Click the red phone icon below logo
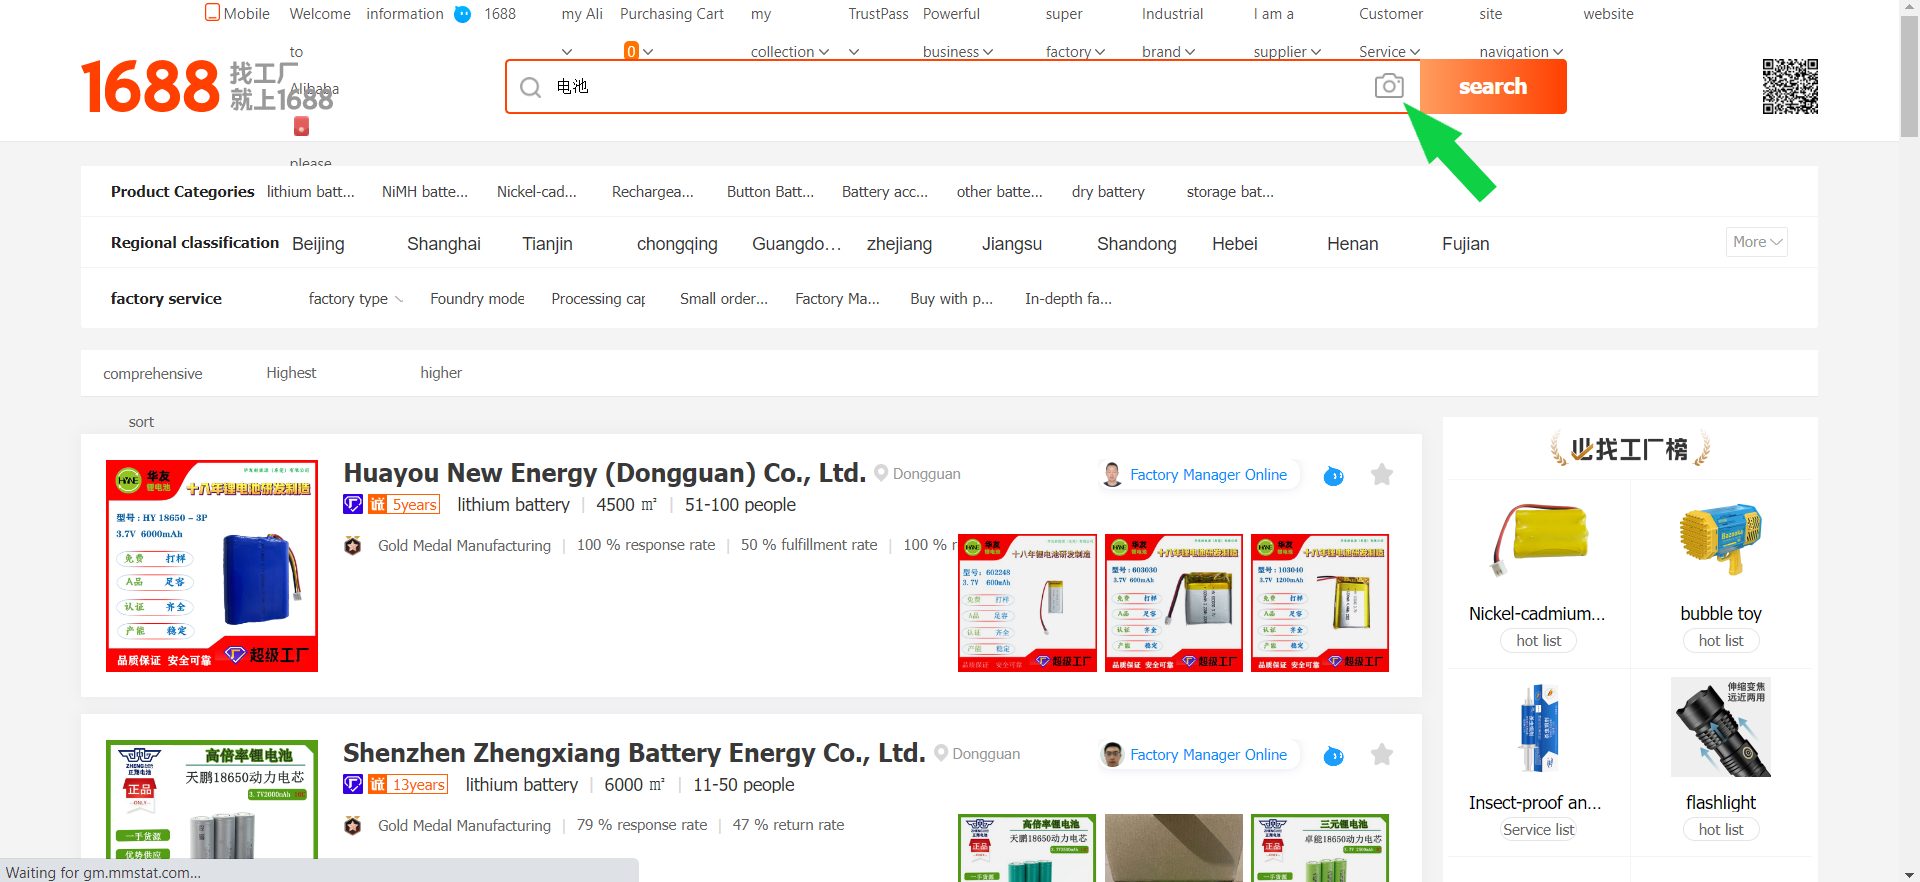 pos(301,126)
